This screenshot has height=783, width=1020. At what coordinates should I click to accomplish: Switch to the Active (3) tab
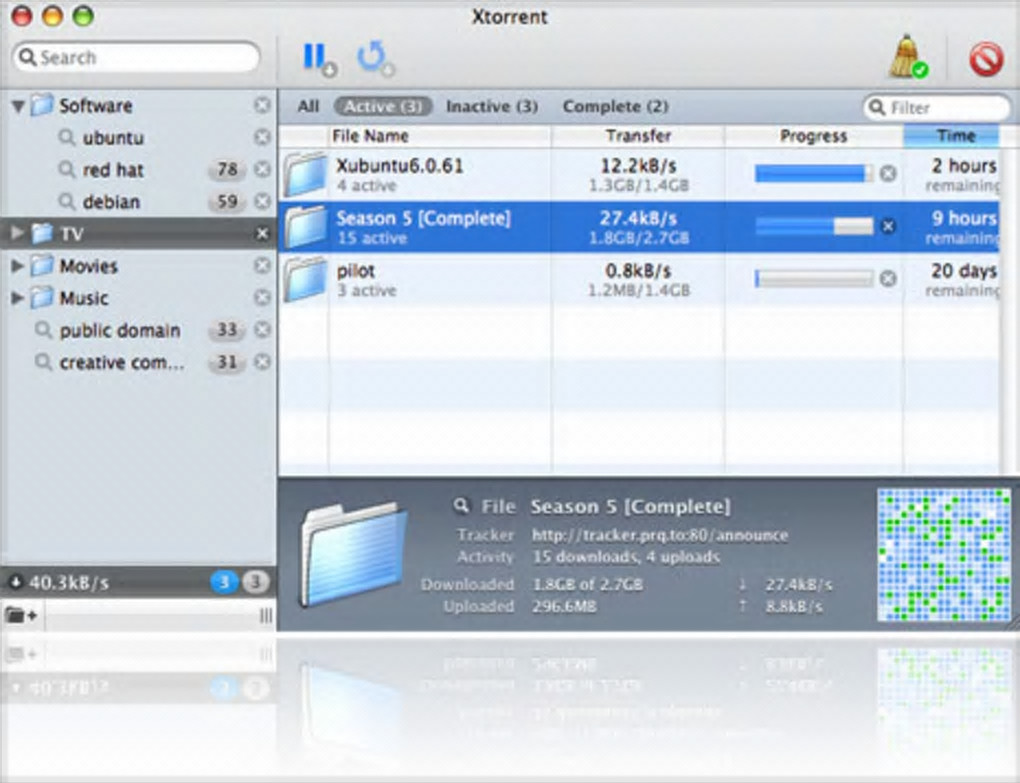[383, 106]
